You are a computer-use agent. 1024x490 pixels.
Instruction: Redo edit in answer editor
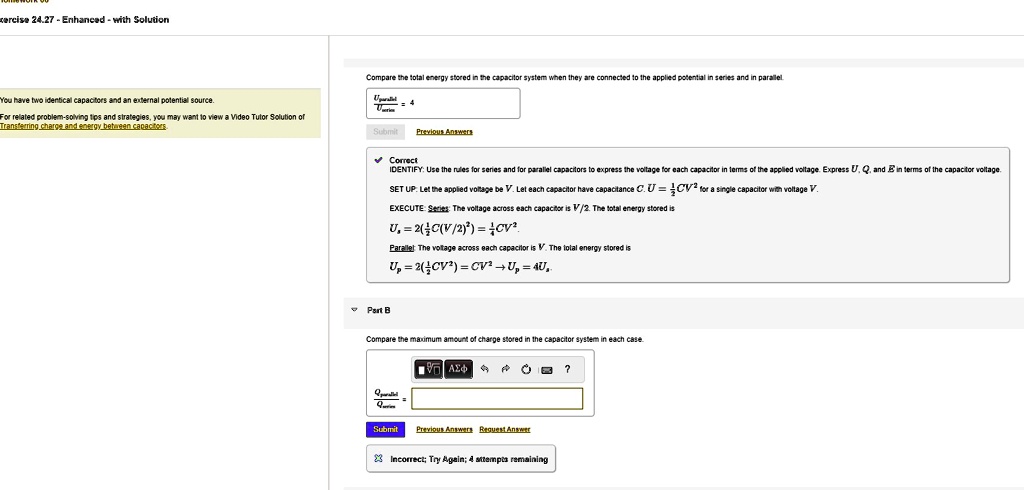point(505,369)
